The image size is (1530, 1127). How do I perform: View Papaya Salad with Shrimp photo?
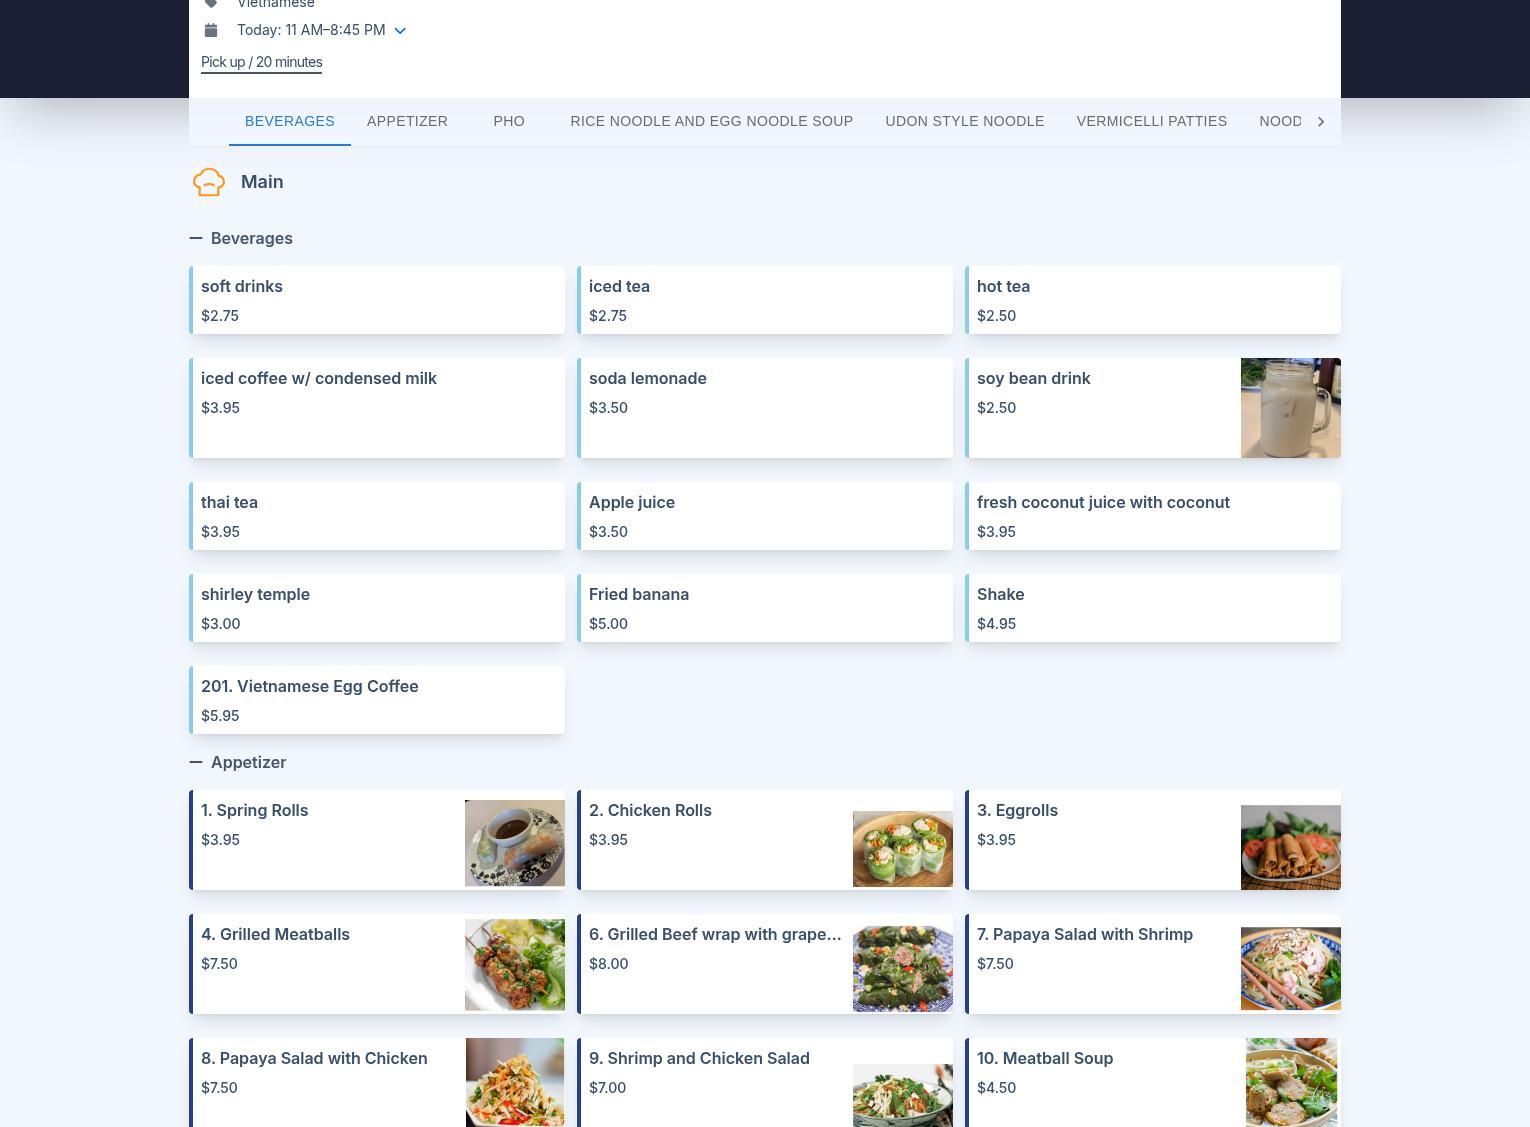[1291, 968]
